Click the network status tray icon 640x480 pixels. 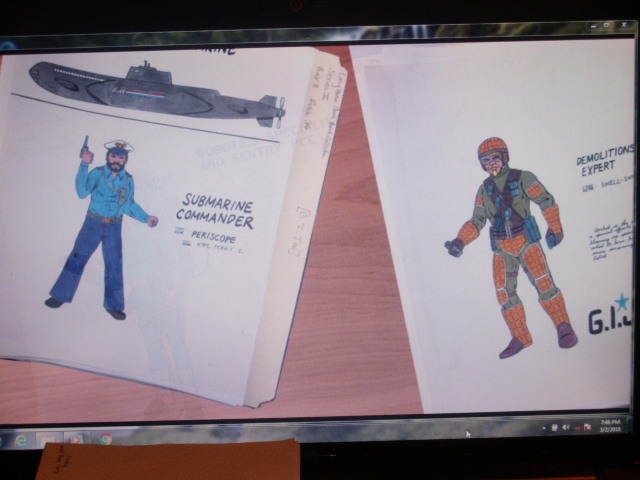(577, 428)
